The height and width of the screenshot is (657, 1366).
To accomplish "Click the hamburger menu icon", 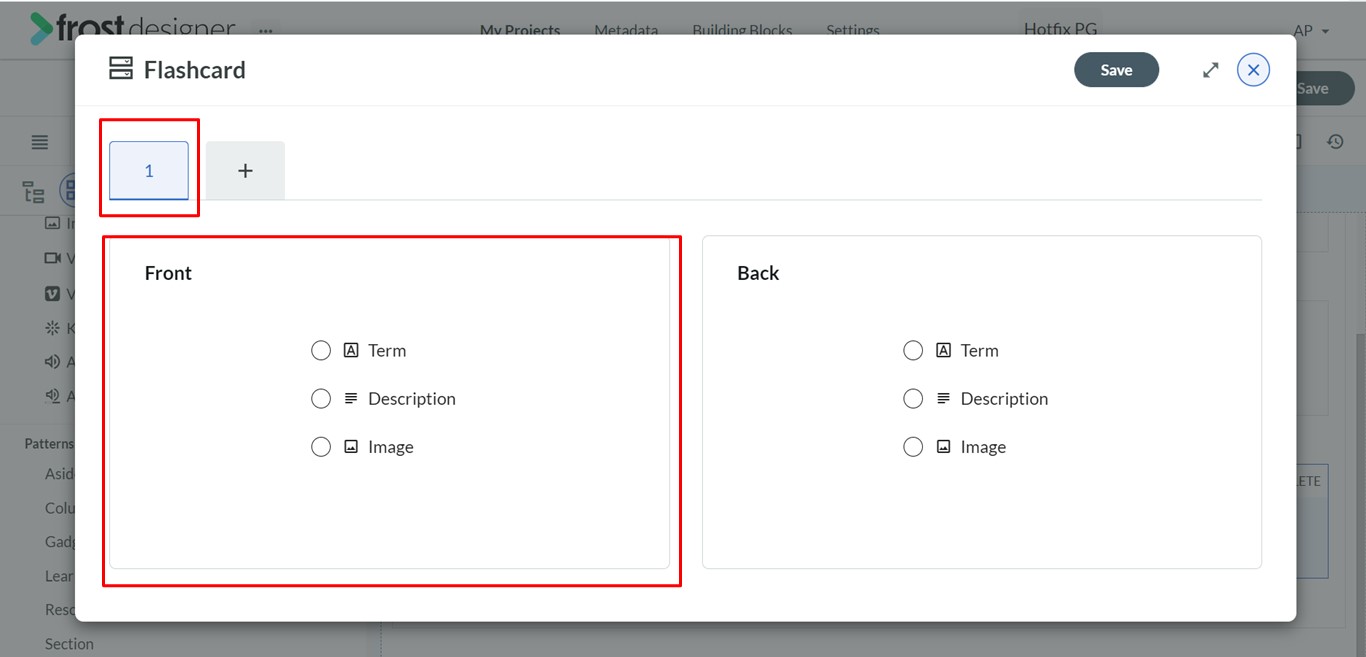I will coord(40,142).
